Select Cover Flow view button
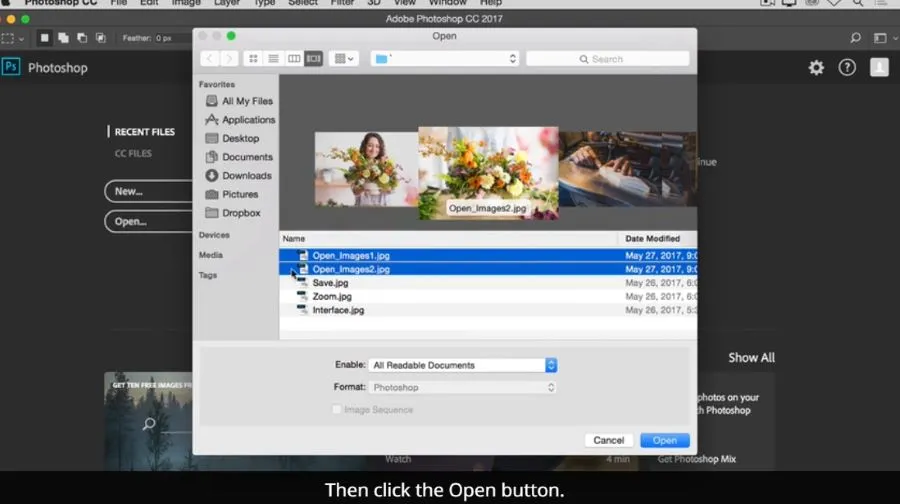 313,59
